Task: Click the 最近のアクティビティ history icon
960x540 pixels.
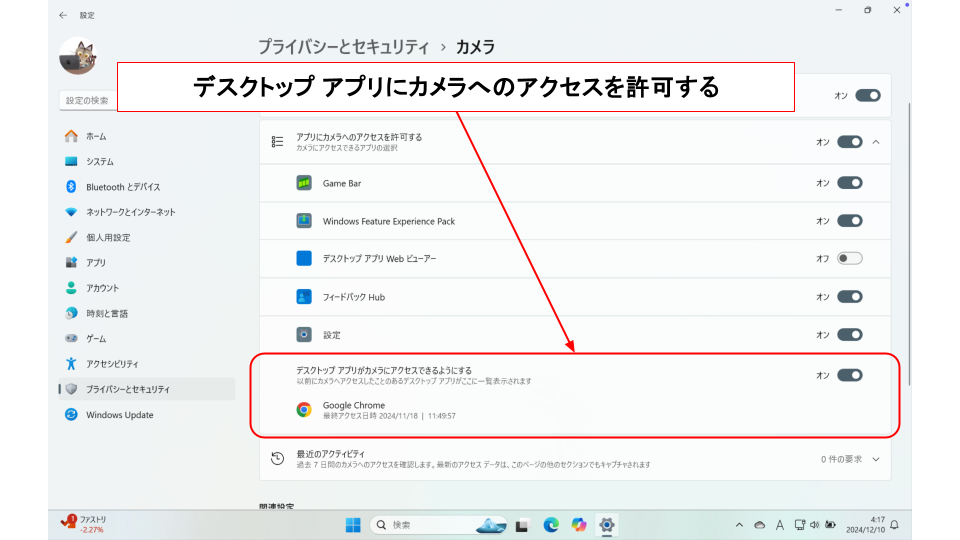Action: click(x=278, y=459)
